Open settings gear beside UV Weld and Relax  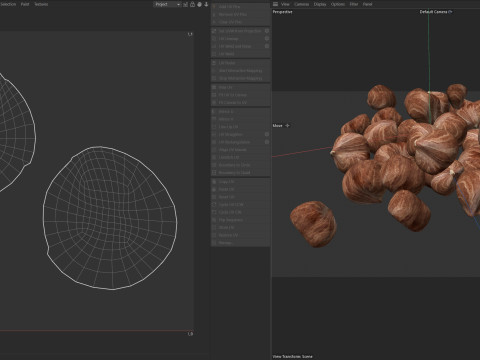[267, 46]
